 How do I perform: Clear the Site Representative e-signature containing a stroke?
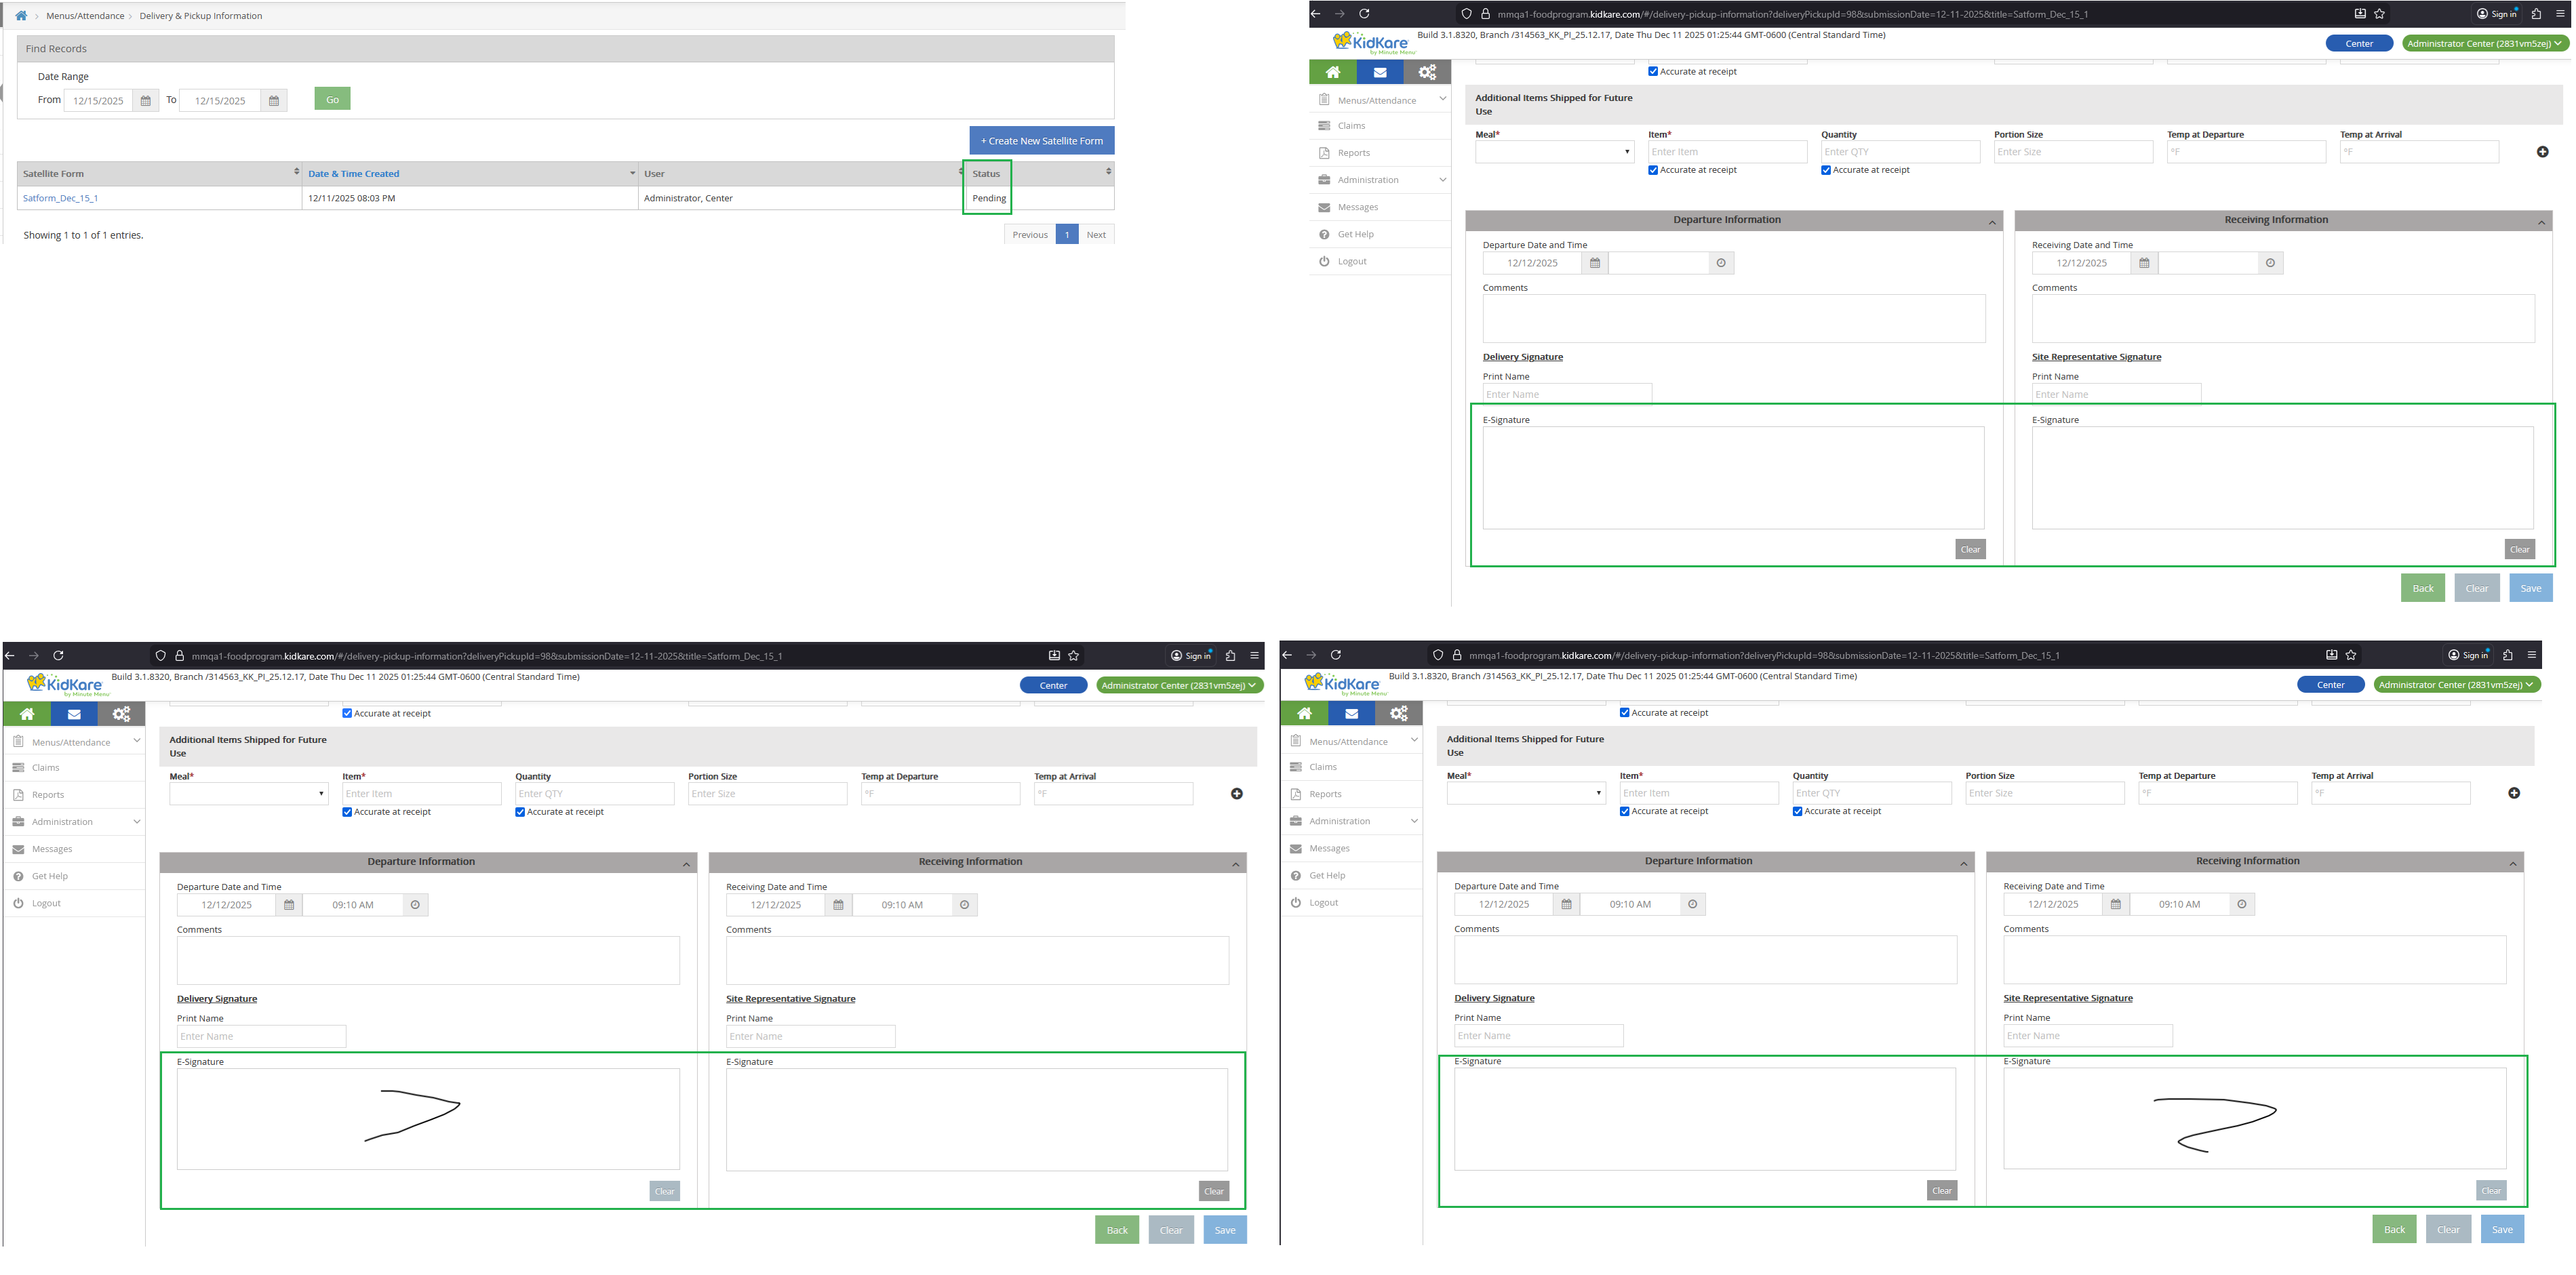click(x=2490, y=1190)
